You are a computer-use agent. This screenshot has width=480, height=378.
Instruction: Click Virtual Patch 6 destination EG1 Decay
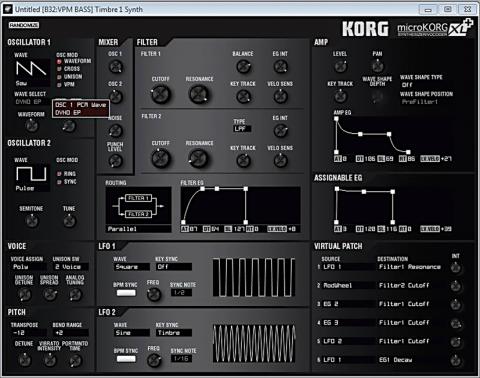pos(410,360)
